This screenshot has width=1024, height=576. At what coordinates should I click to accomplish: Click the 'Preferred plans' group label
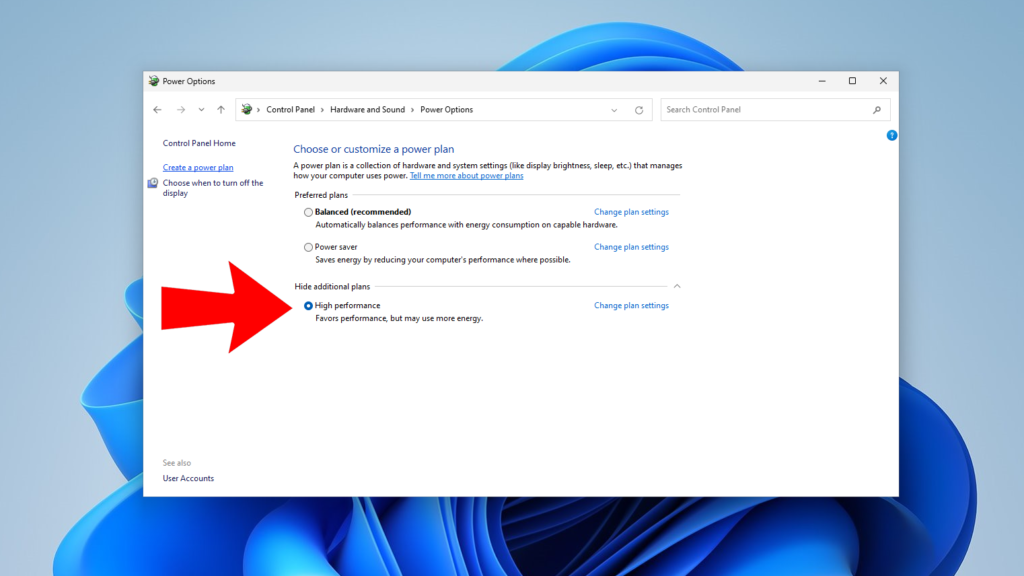[x=321, y=195]
